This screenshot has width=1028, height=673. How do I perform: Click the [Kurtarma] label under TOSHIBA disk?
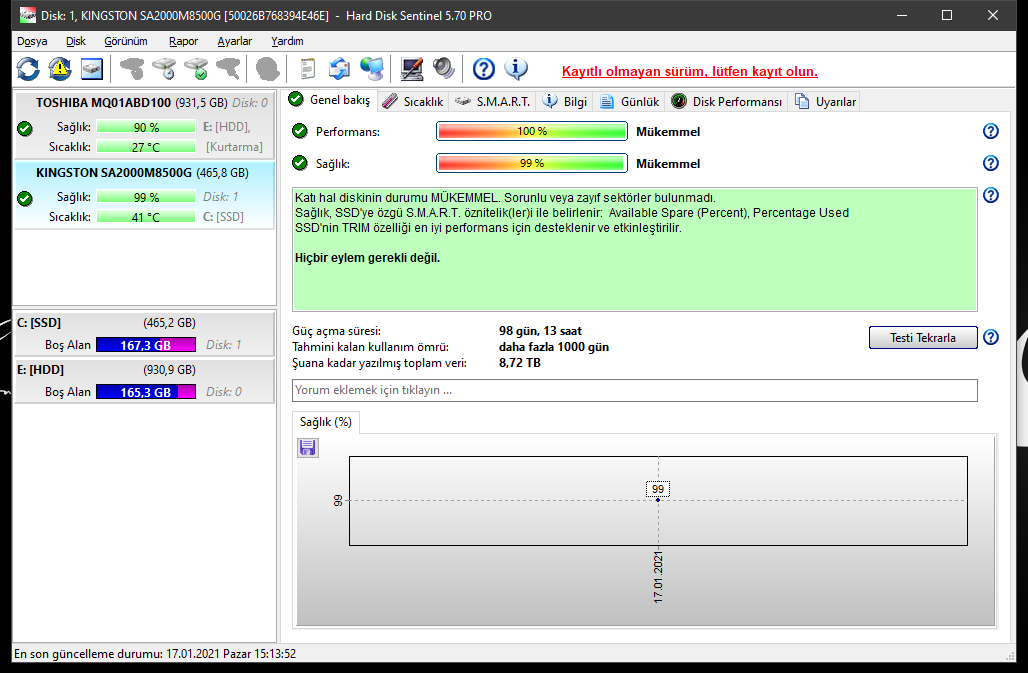234,147
